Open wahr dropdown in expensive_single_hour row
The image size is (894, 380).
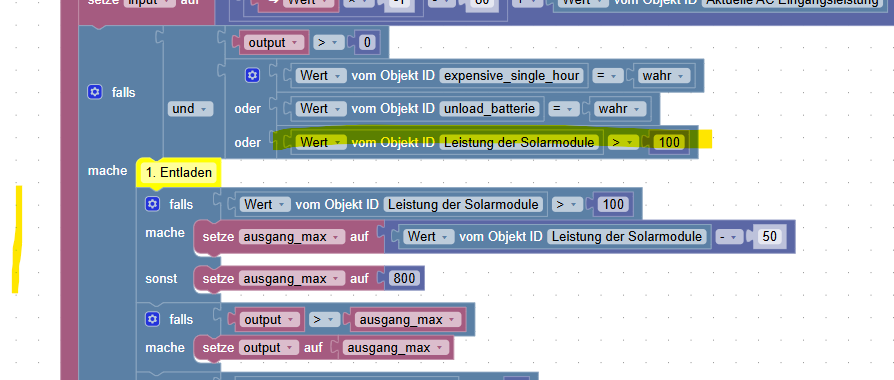click(664, 75)
